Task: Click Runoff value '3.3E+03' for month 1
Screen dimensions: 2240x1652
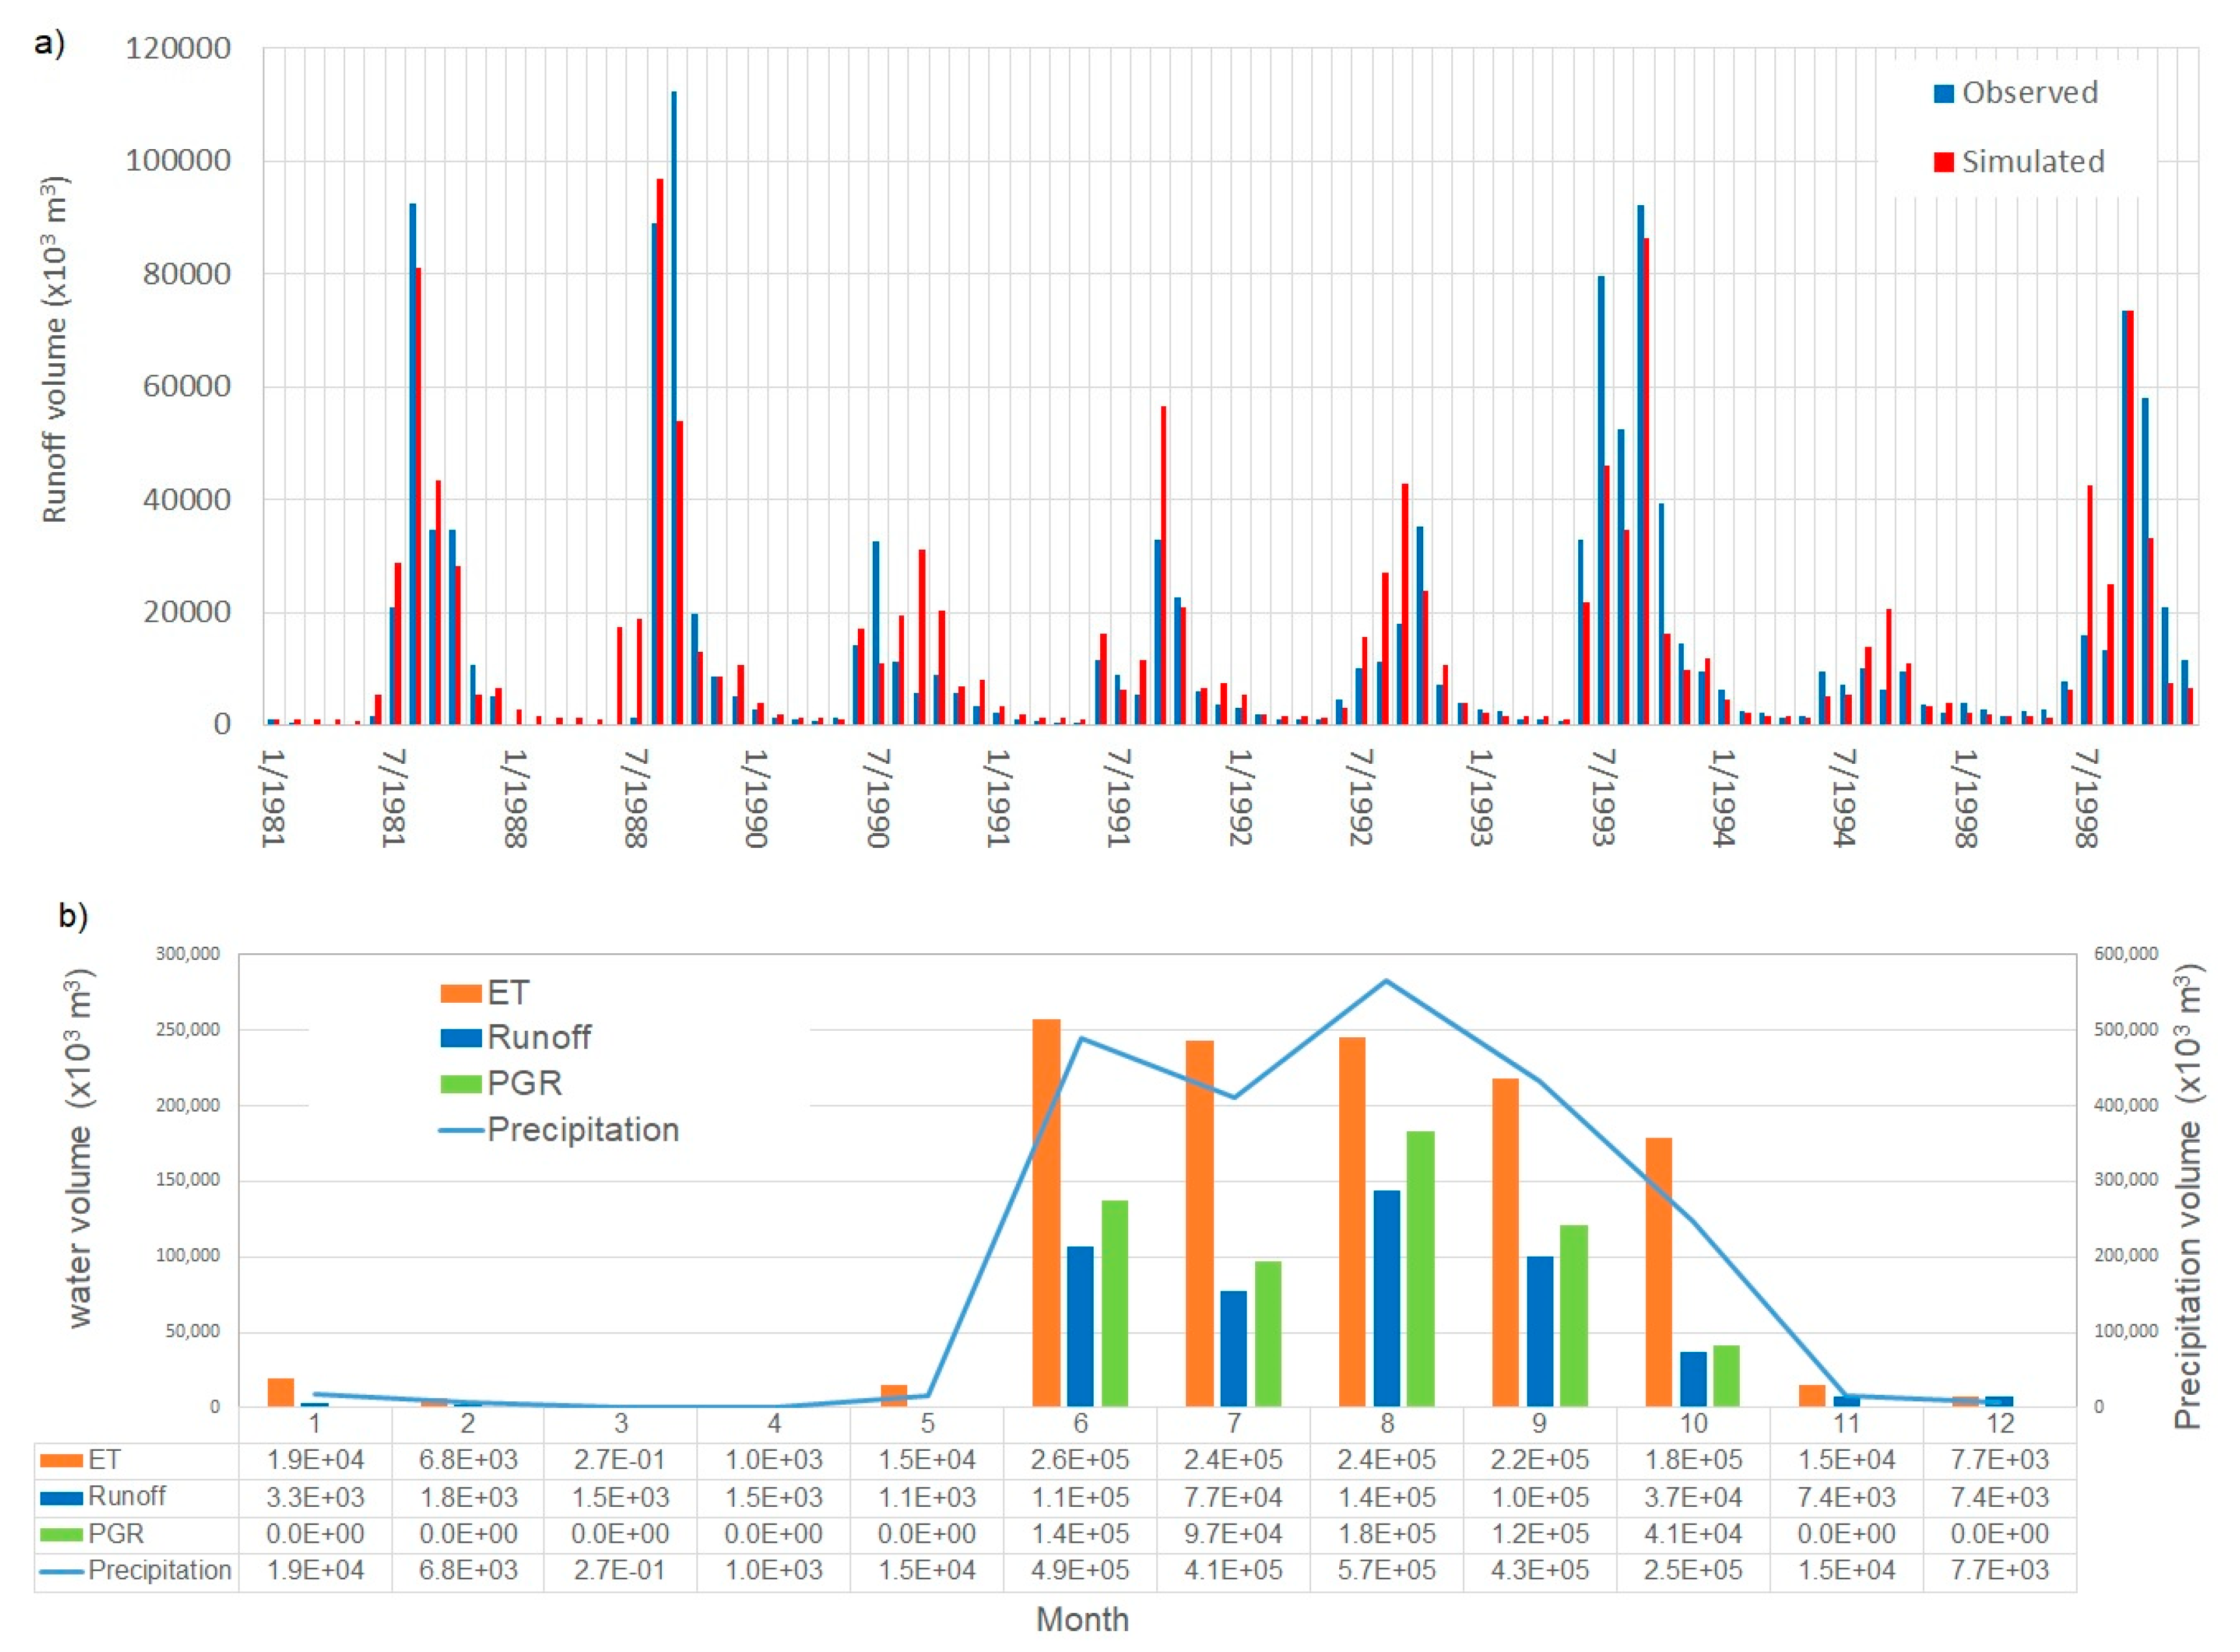Action: click(315, 1497)
